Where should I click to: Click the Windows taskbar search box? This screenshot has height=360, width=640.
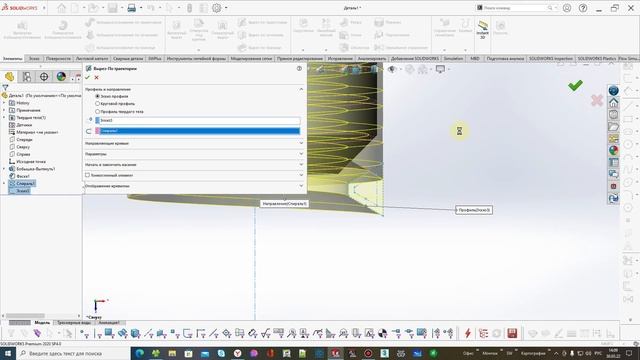73,353
